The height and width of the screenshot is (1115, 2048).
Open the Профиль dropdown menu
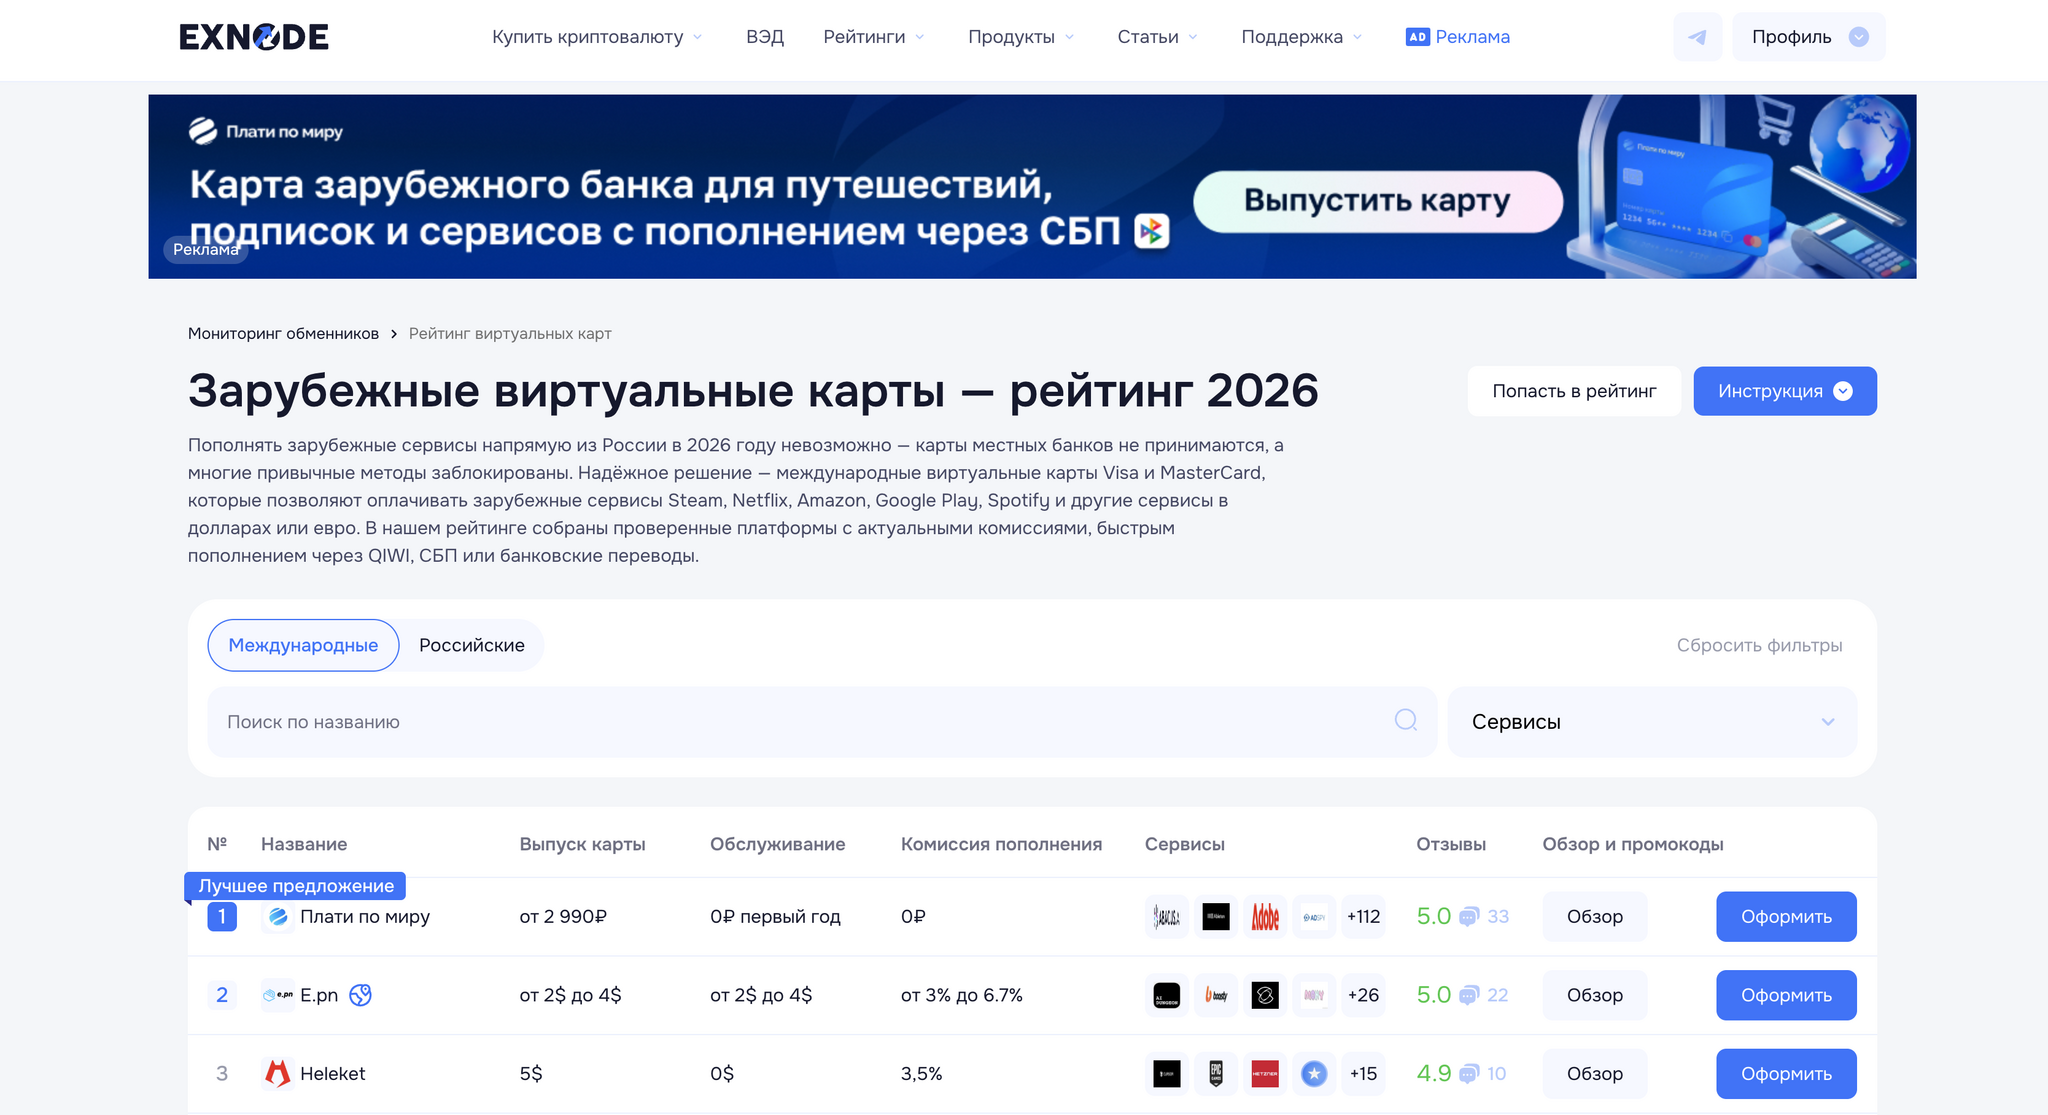pos(1809,37)
